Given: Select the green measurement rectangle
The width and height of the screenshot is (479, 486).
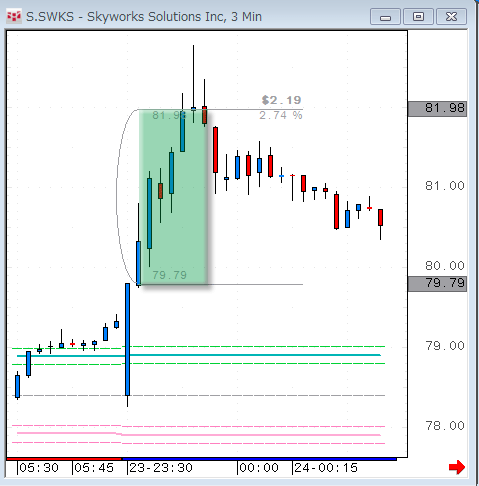Looking at the screenshot, I should (173, 197).
